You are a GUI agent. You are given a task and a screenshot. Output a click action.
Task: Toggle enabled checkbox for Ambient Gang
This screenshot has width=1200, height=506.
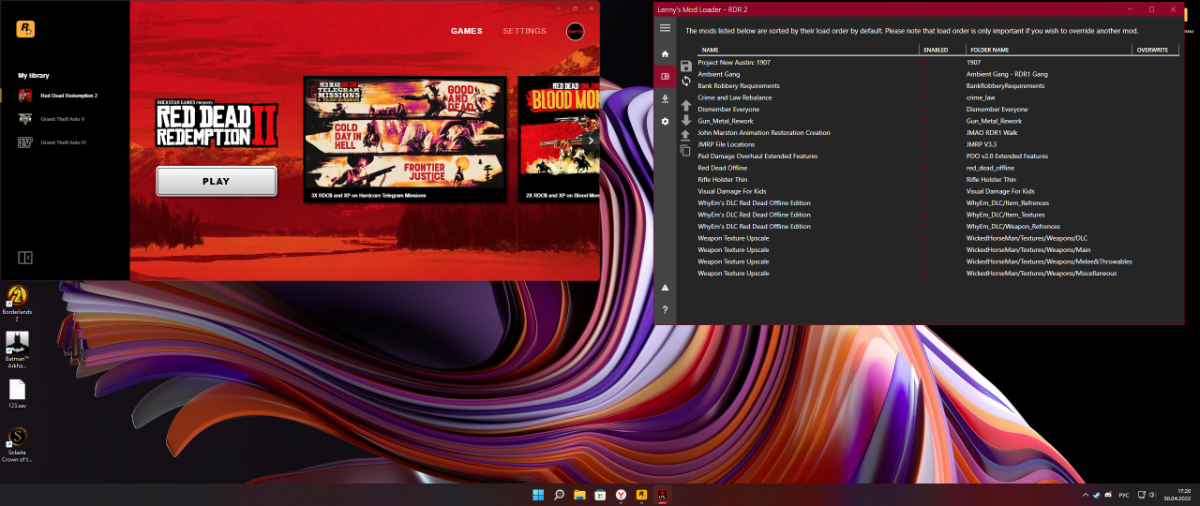[x=924, y=74]
